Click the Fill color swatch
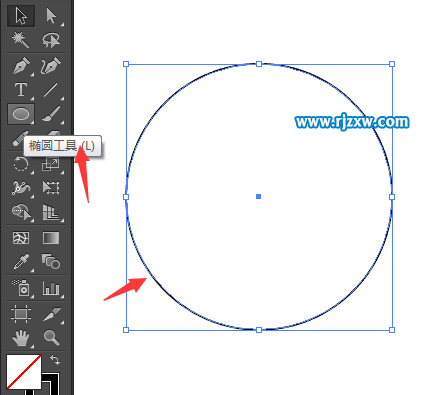The width and height of the screenshot is (435, 395). tap(24, 372)
